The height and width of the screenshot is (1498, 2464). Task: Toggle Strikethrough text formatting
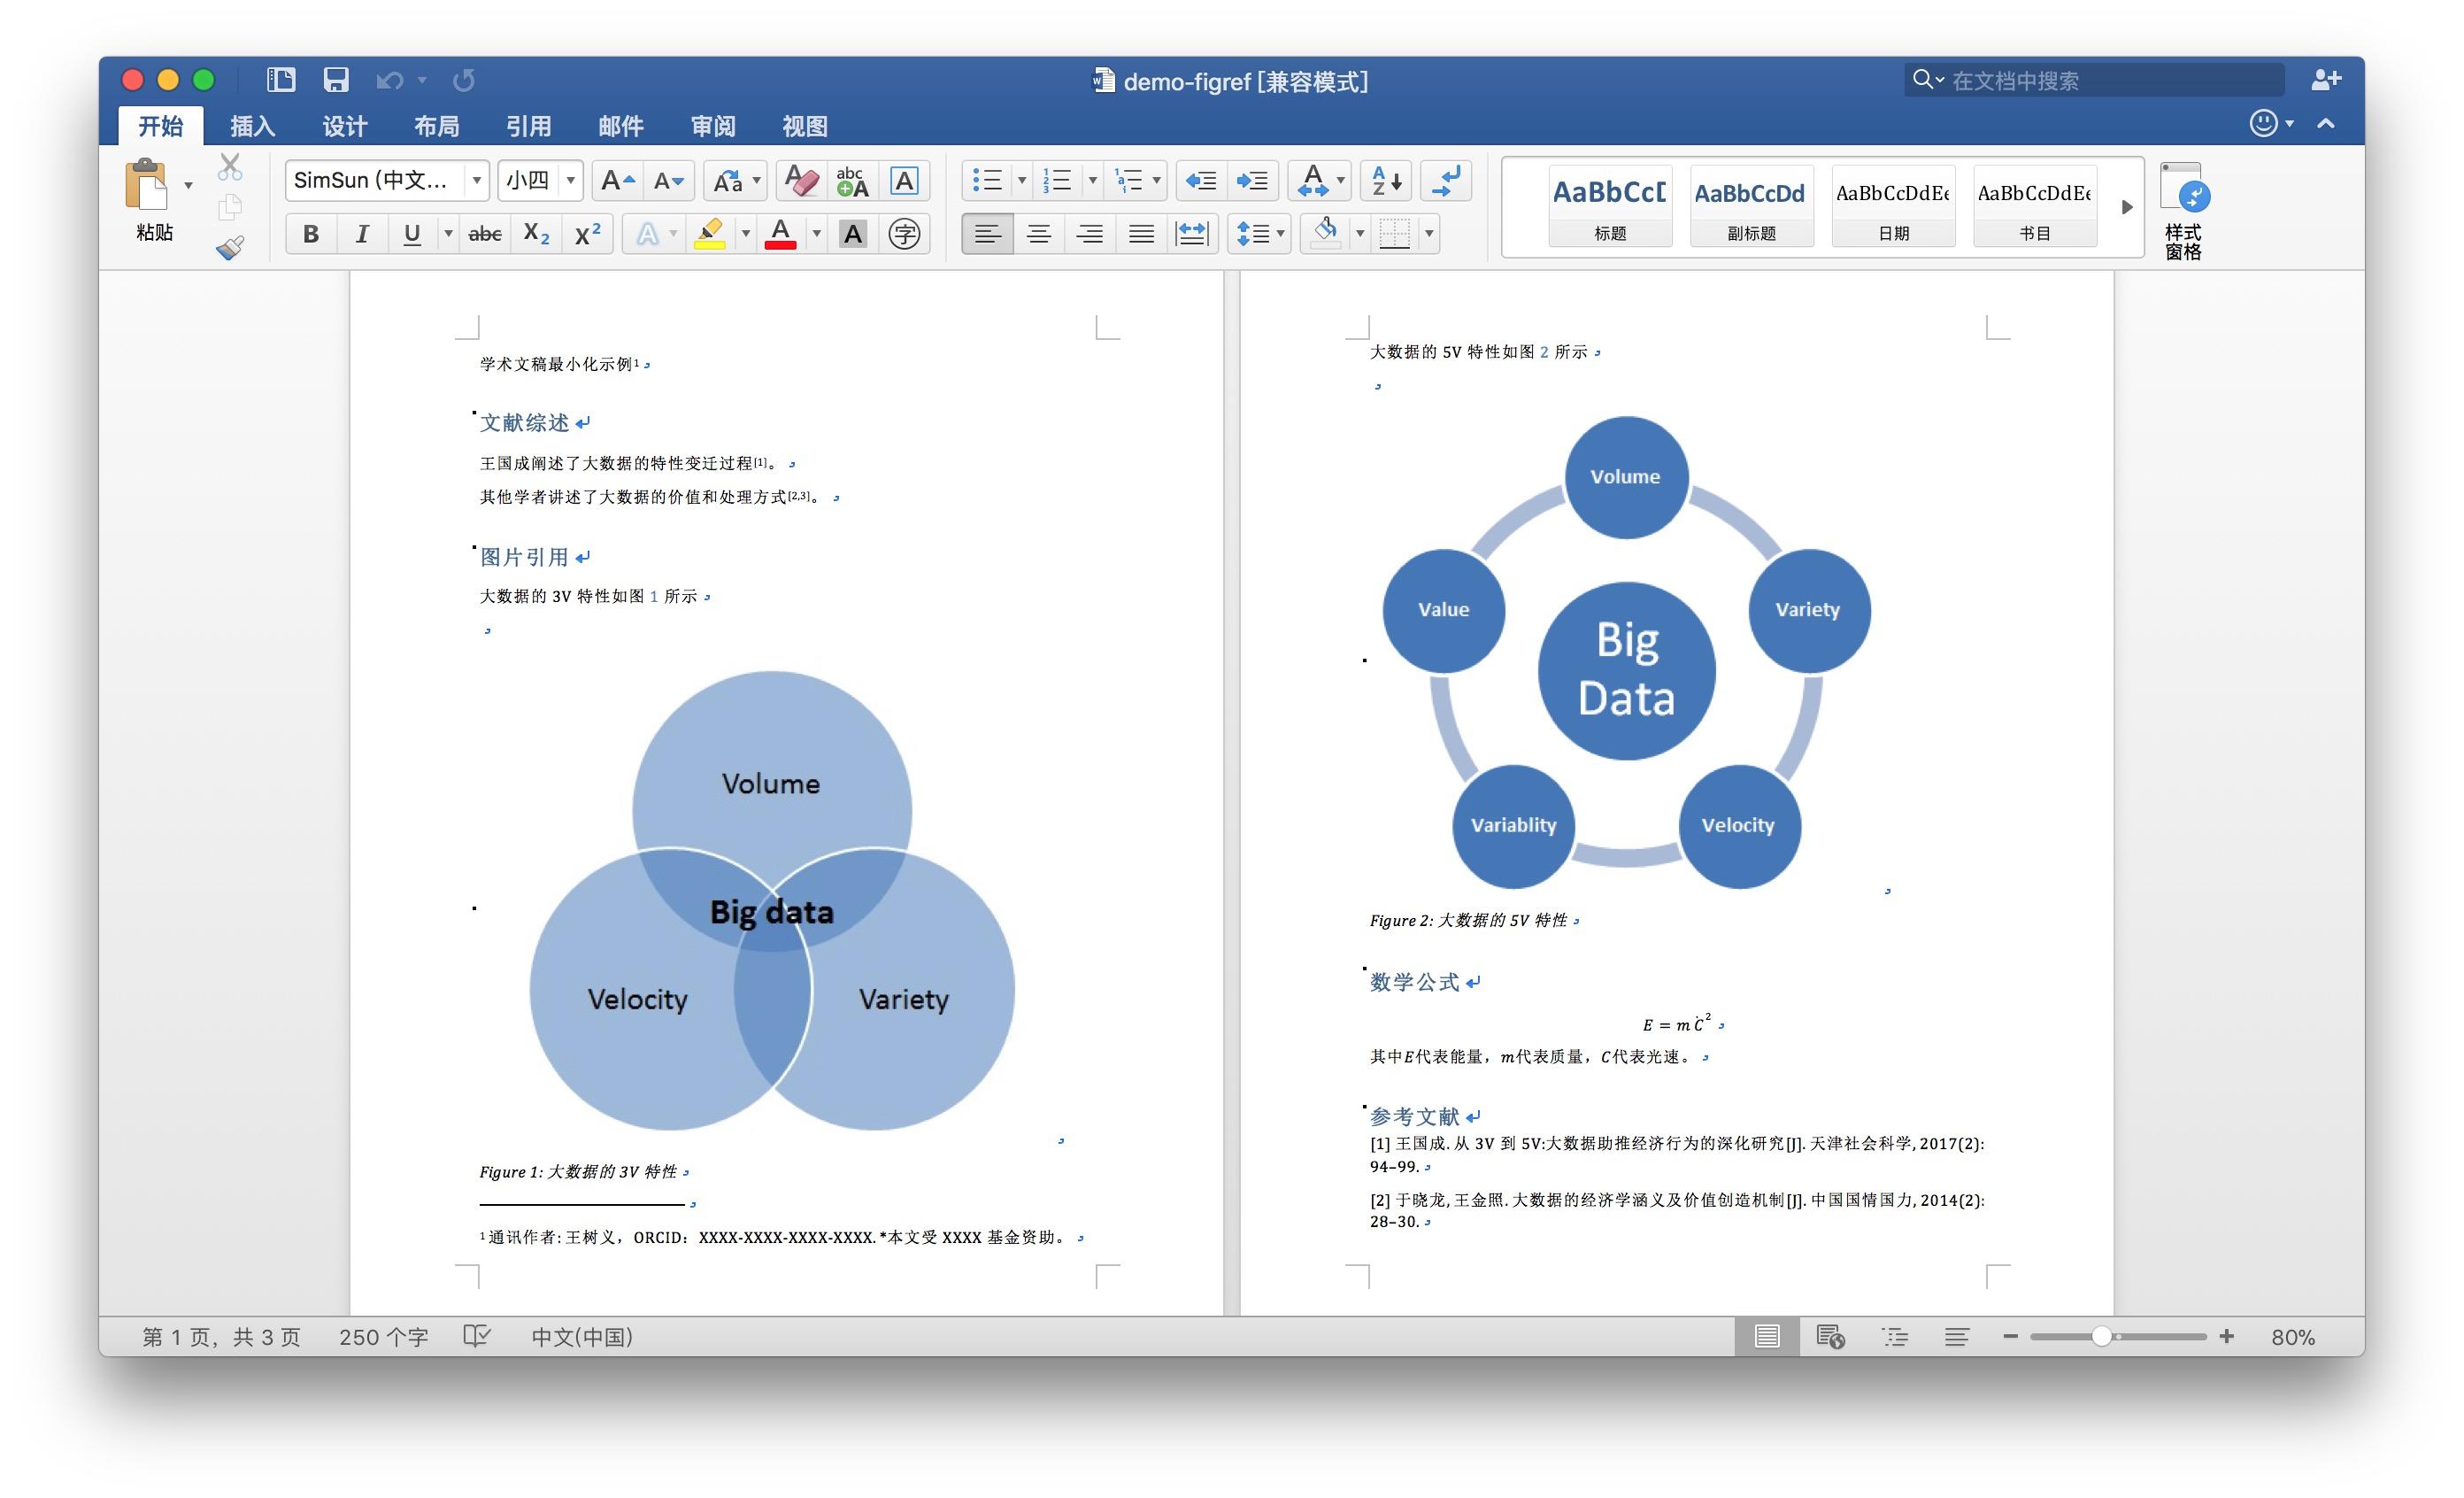tap(485, 234)
